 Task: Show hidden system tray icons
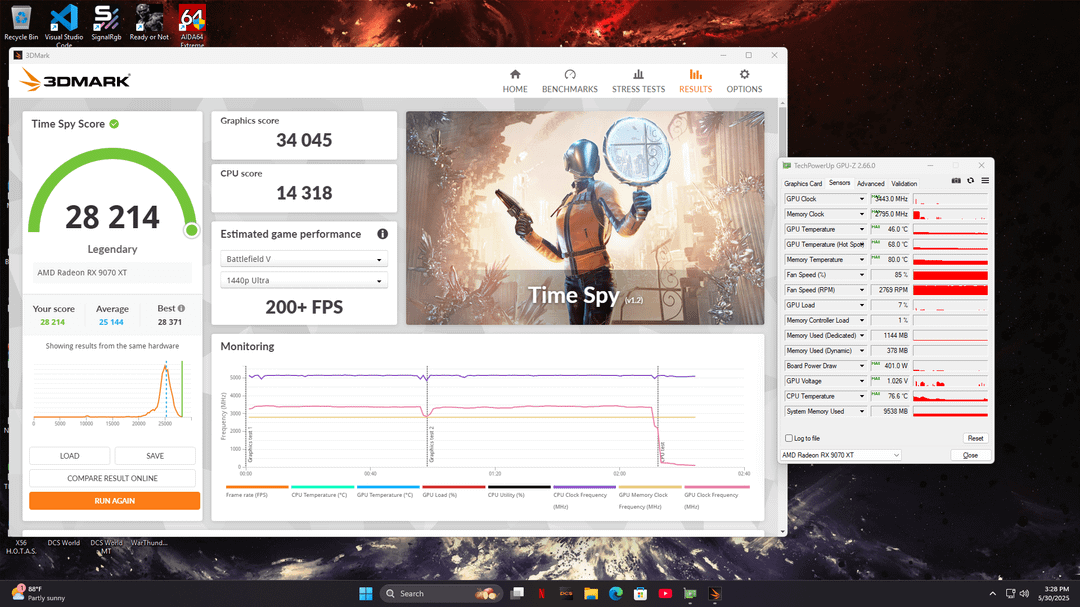(993, 593)
